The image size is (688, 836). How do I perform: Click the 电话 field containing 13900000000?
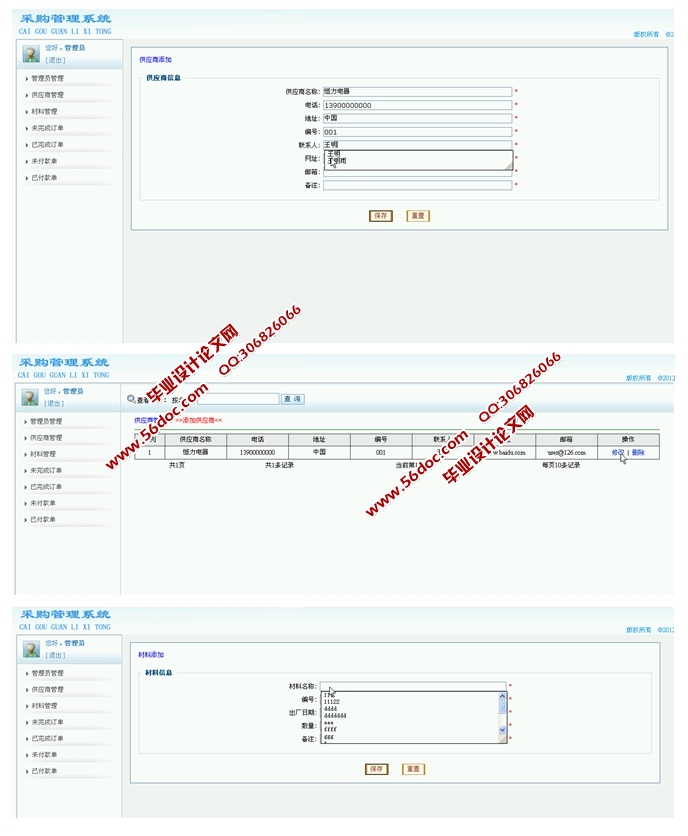pos(417,105)
